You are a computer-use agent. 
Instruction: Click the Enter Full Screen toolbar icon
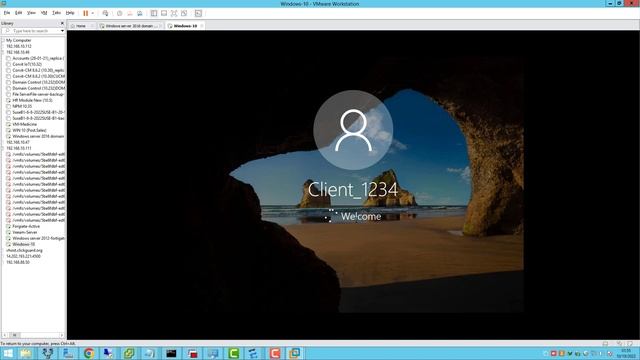pos(174,13)
